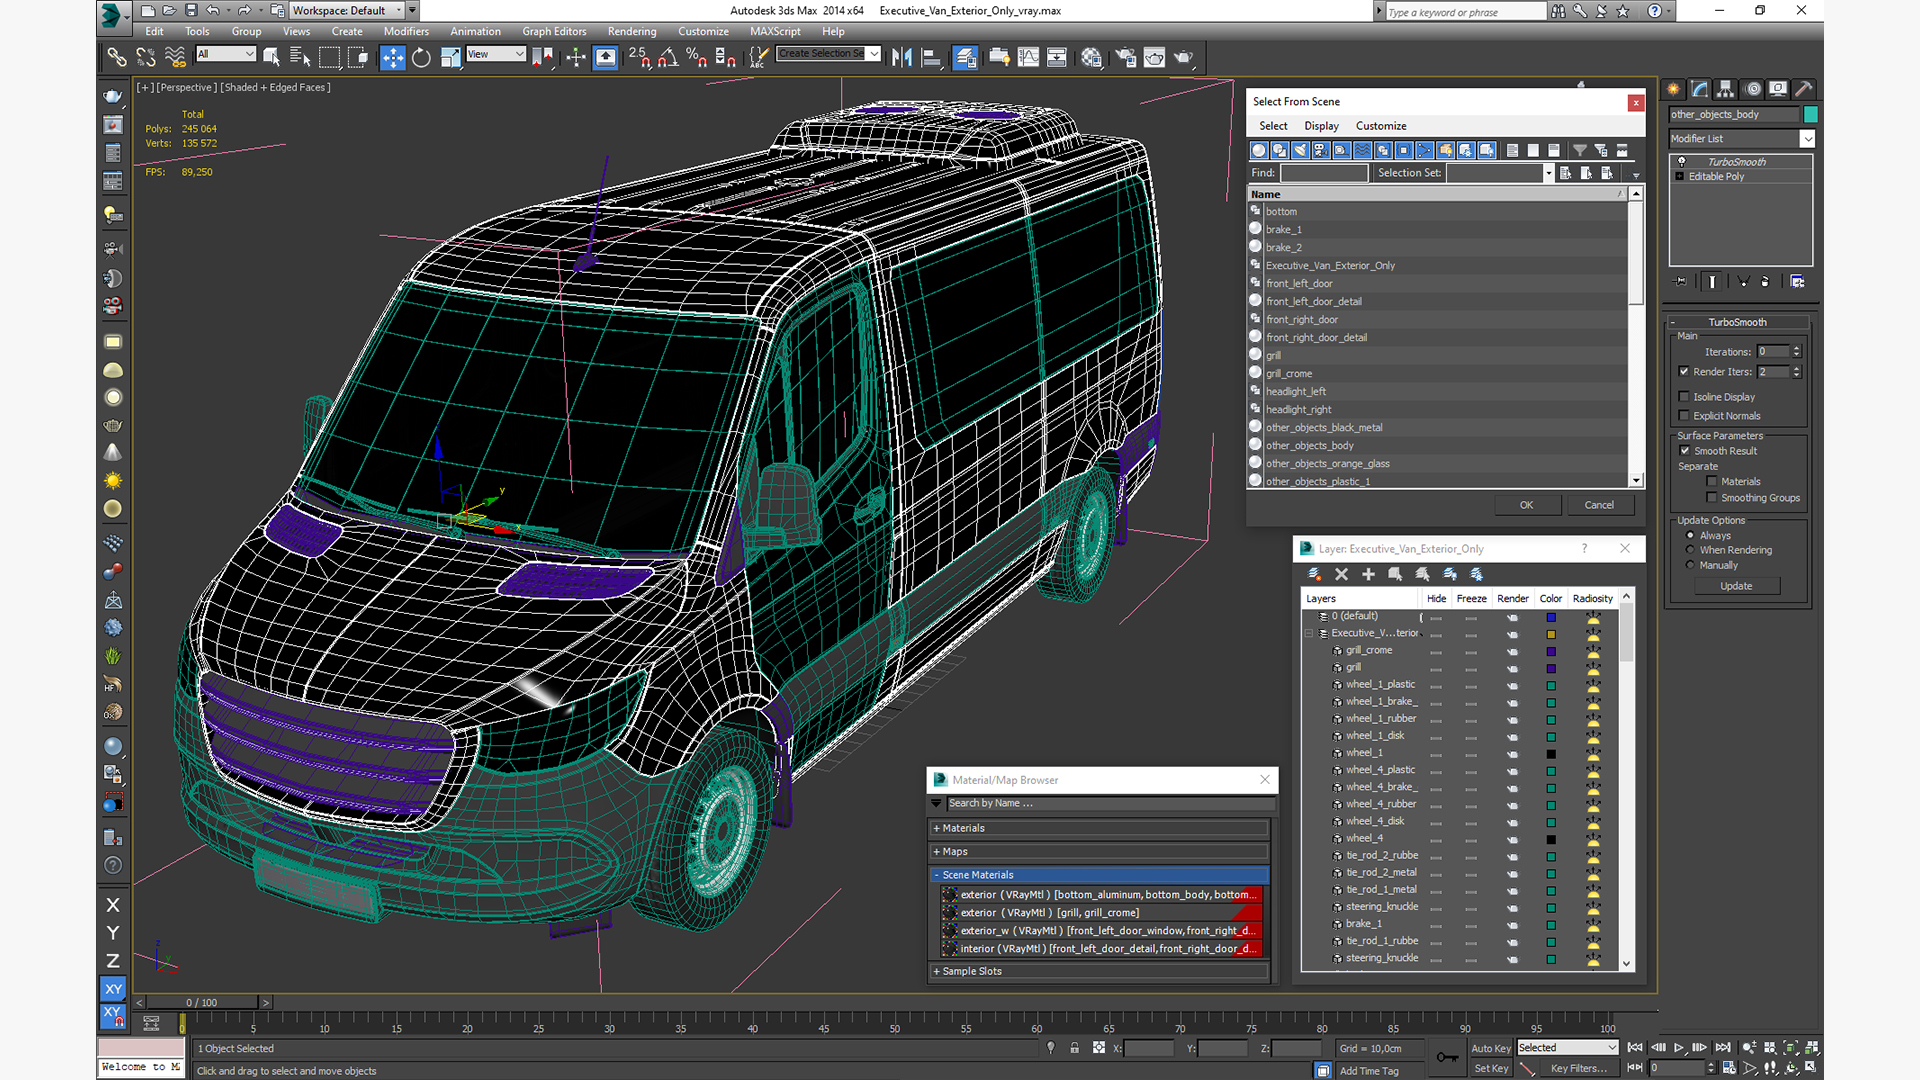Open the selection filter All dropdown
Screen dimensions: 1920x1080
[226, 54]
